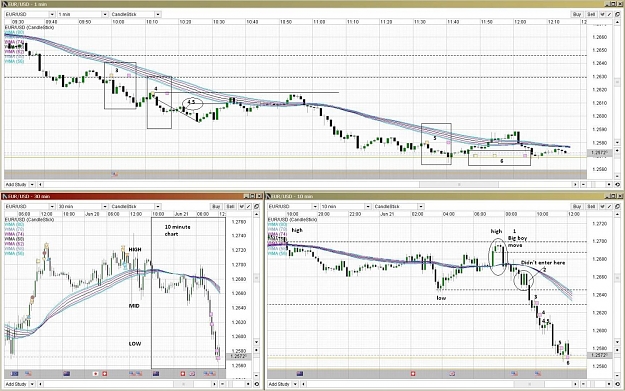Click detach chart icon in 30 min chart toolbar

pos(257,206)
